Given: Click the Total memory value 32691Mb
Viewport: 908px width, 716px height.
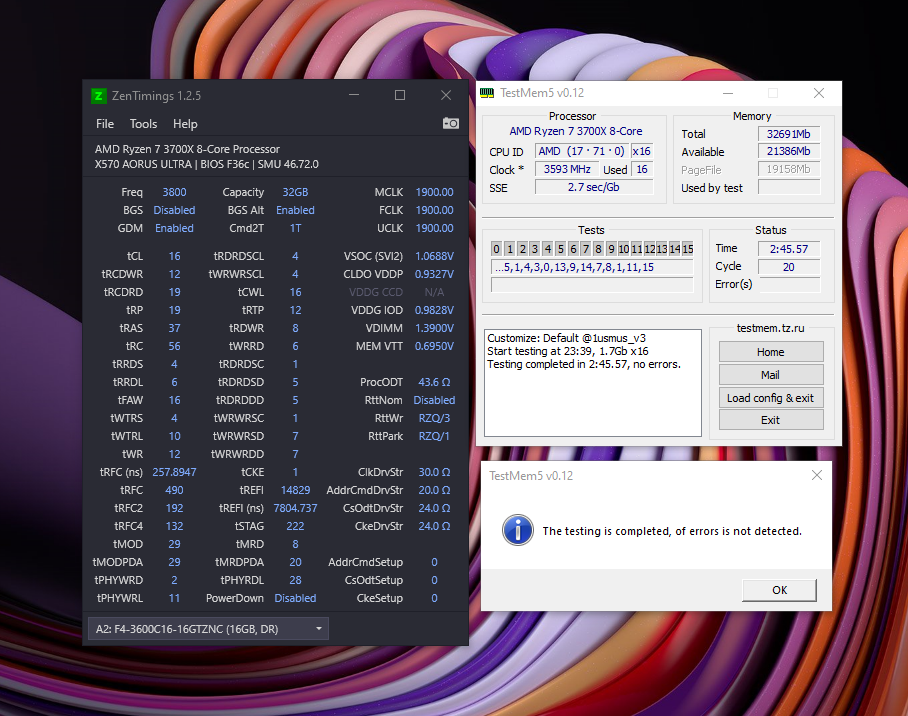Looking at the screenshot, I should click(789, 134).
